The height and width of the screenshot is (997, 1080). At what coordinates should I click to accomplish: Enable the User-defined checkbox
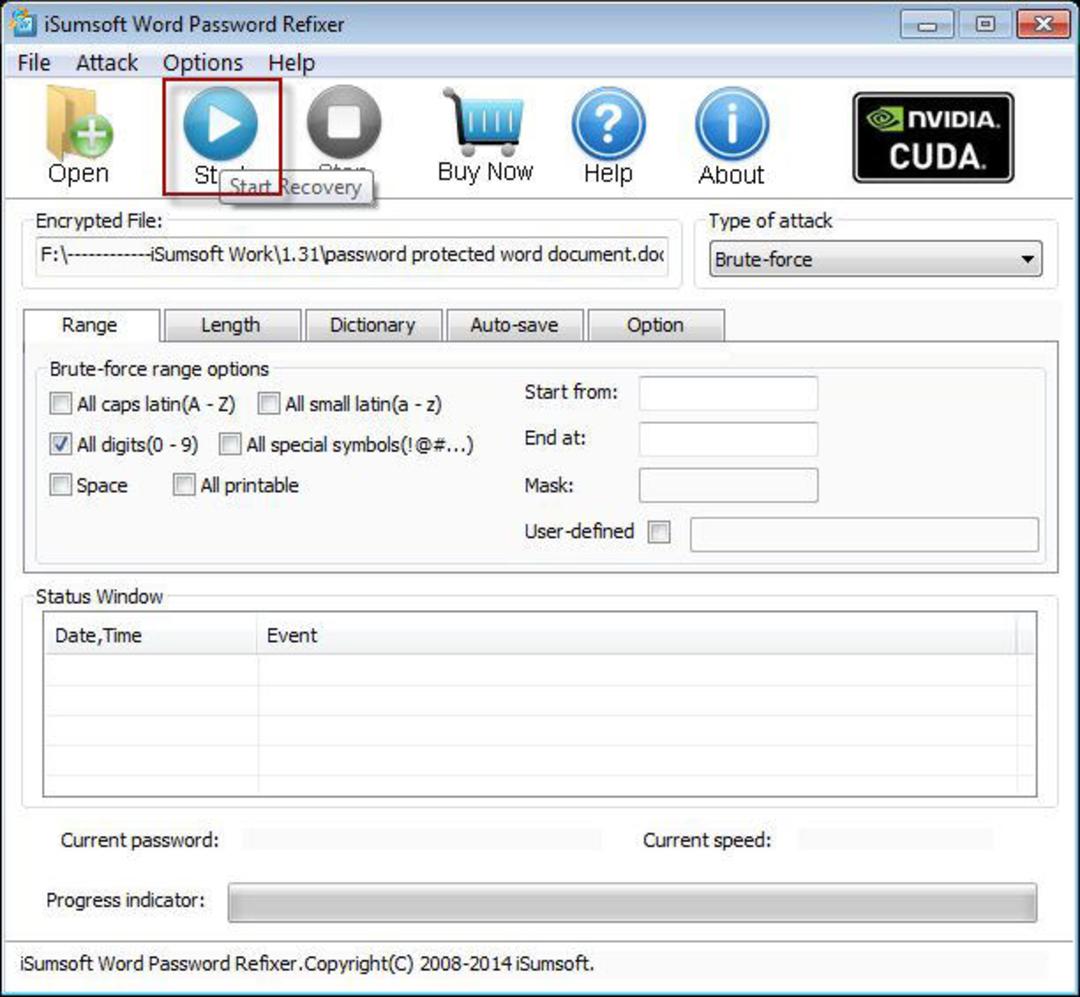659,531
